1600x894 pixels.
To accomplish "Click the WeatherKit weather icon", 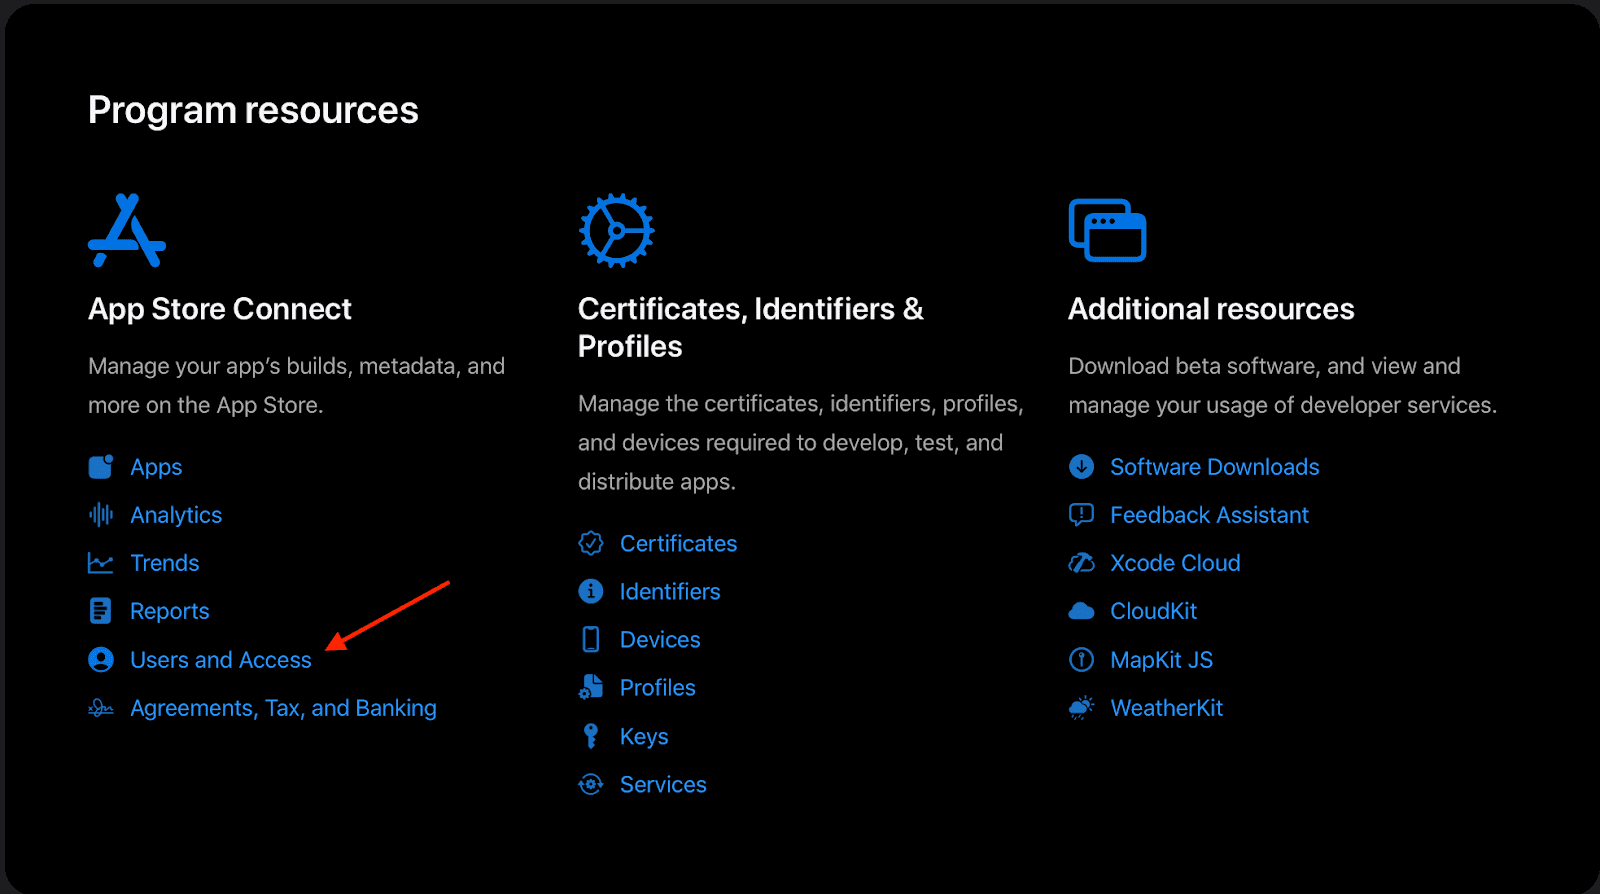I will point(1081,708).
